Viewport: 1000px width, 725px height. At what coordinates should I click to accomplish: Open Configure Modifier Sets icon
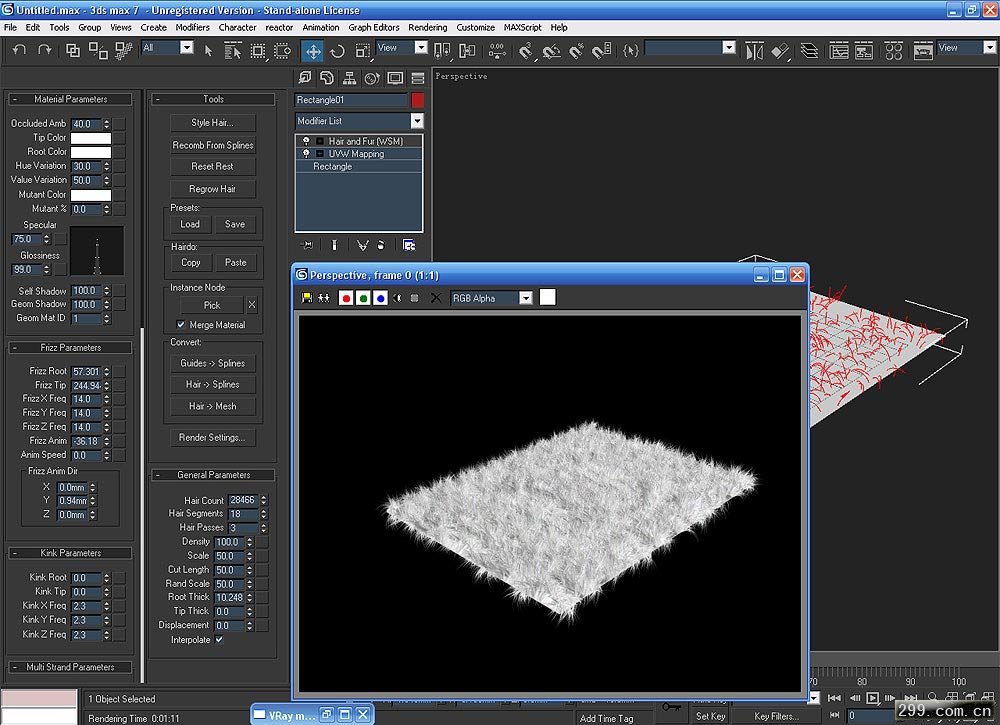click(409, 245)
